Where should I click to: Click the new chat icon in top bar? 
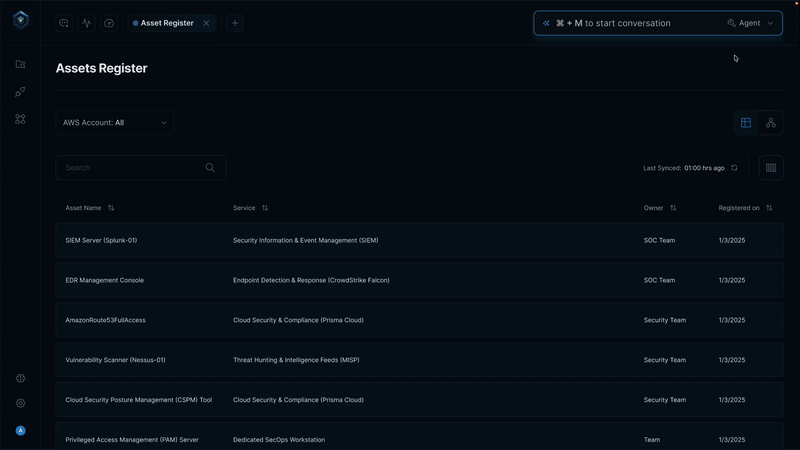64,23
